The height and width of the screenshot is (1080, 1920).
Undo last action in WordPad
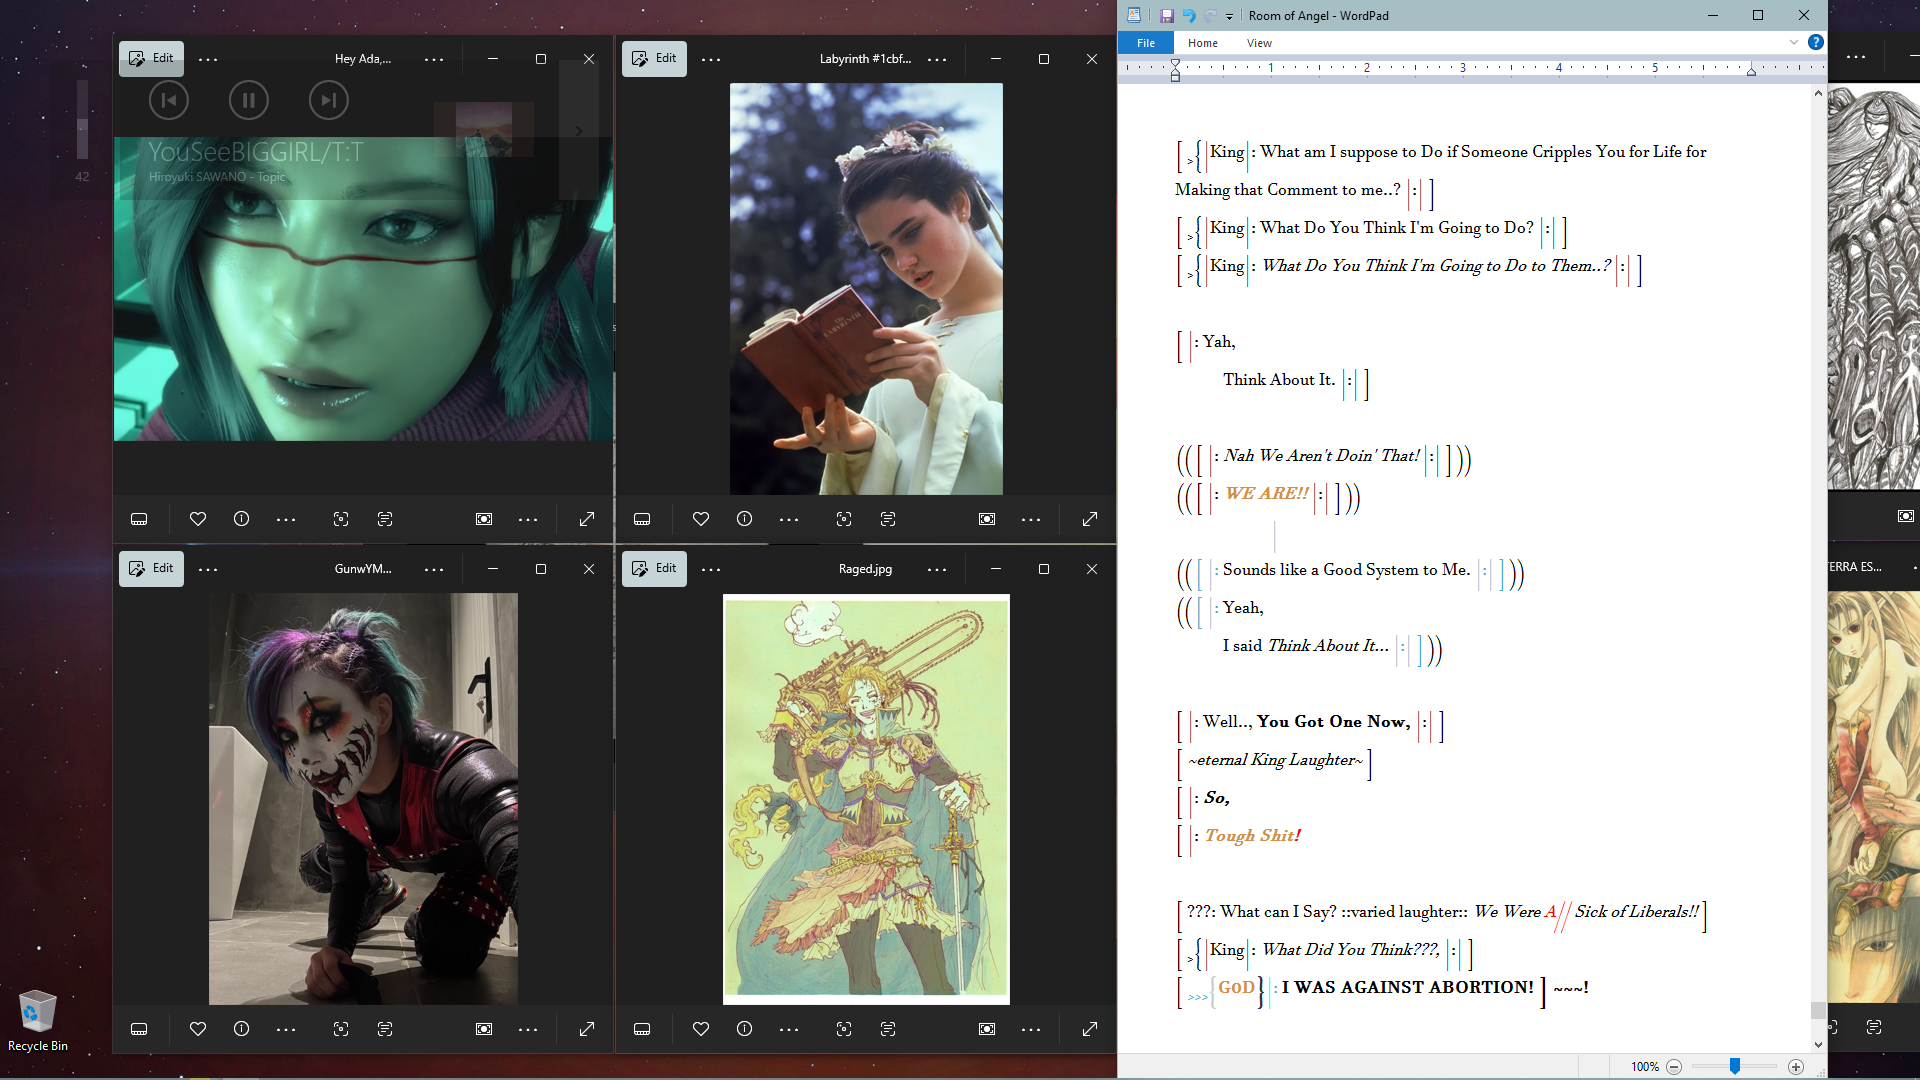[1189, 16]
